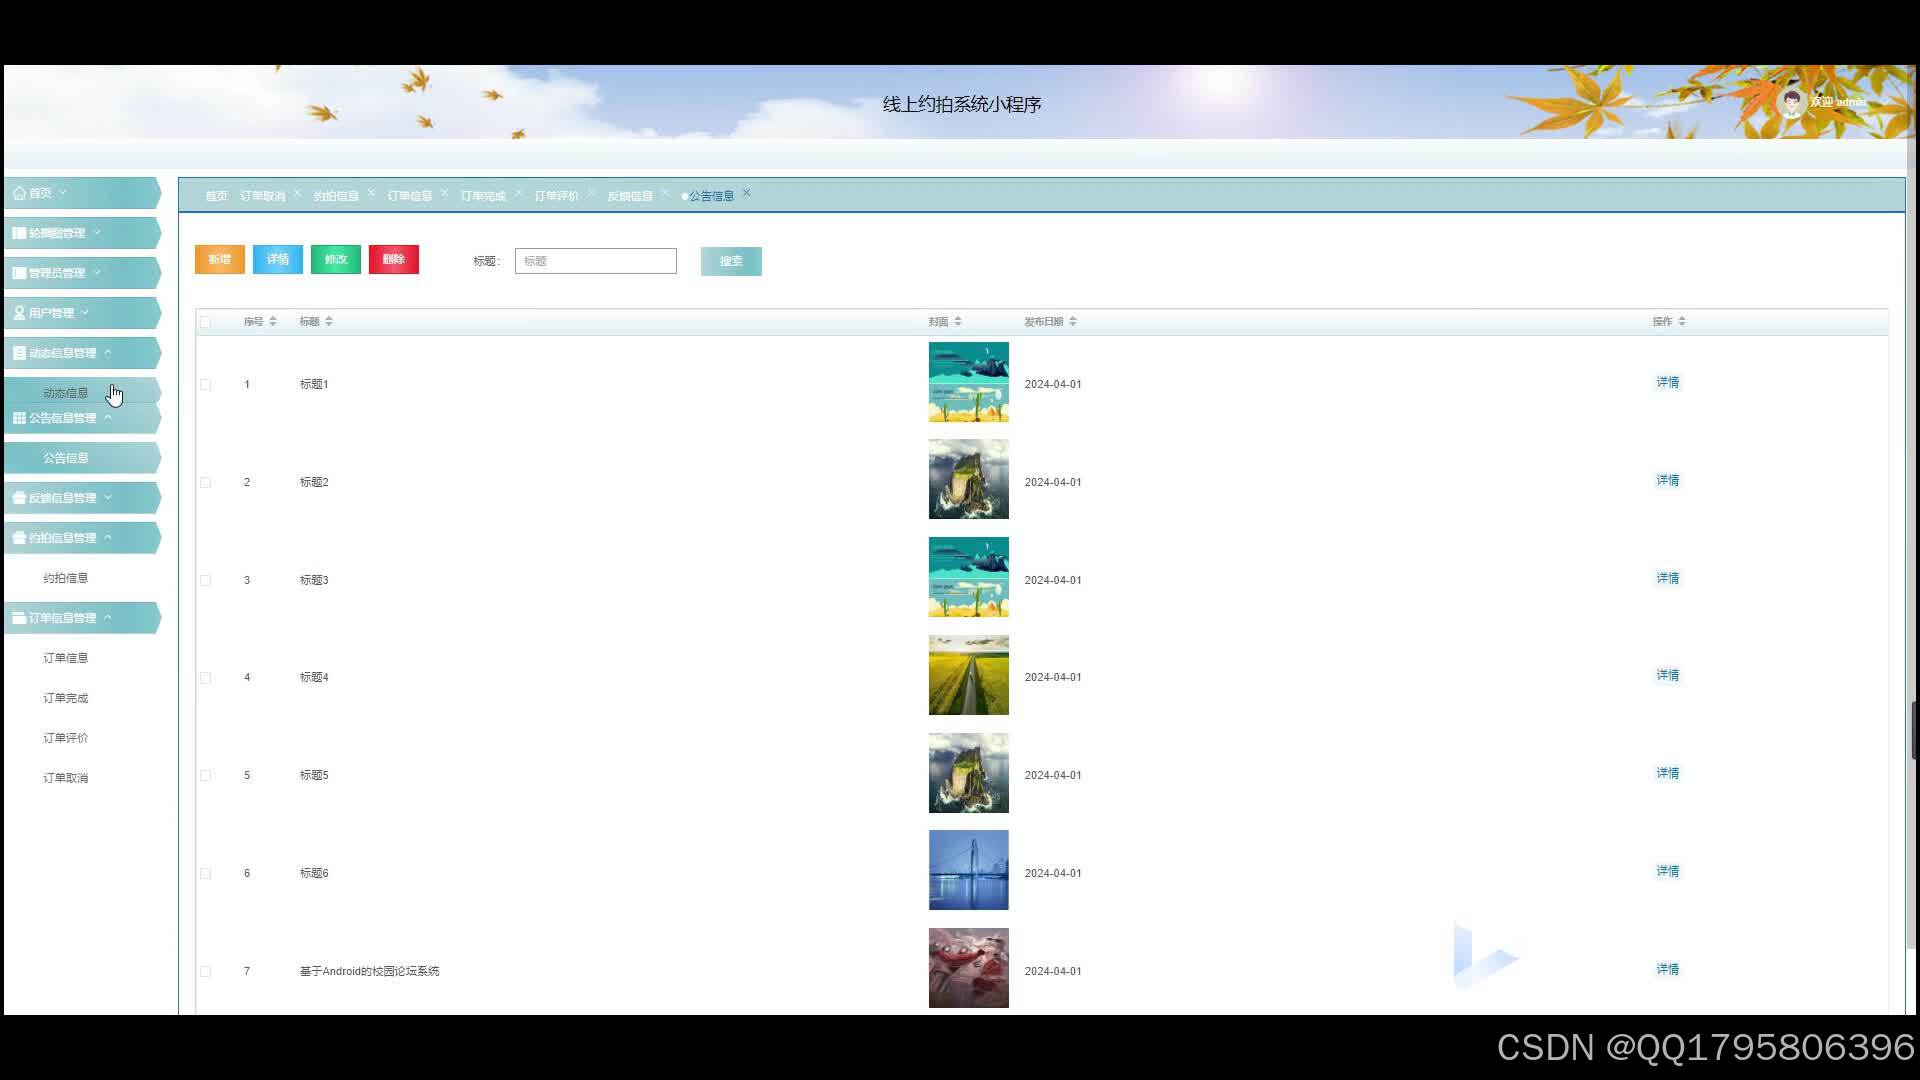Click the admin avatar icon in the header
This screenshot has width=1920, height=1080.
click(1790, 102)
